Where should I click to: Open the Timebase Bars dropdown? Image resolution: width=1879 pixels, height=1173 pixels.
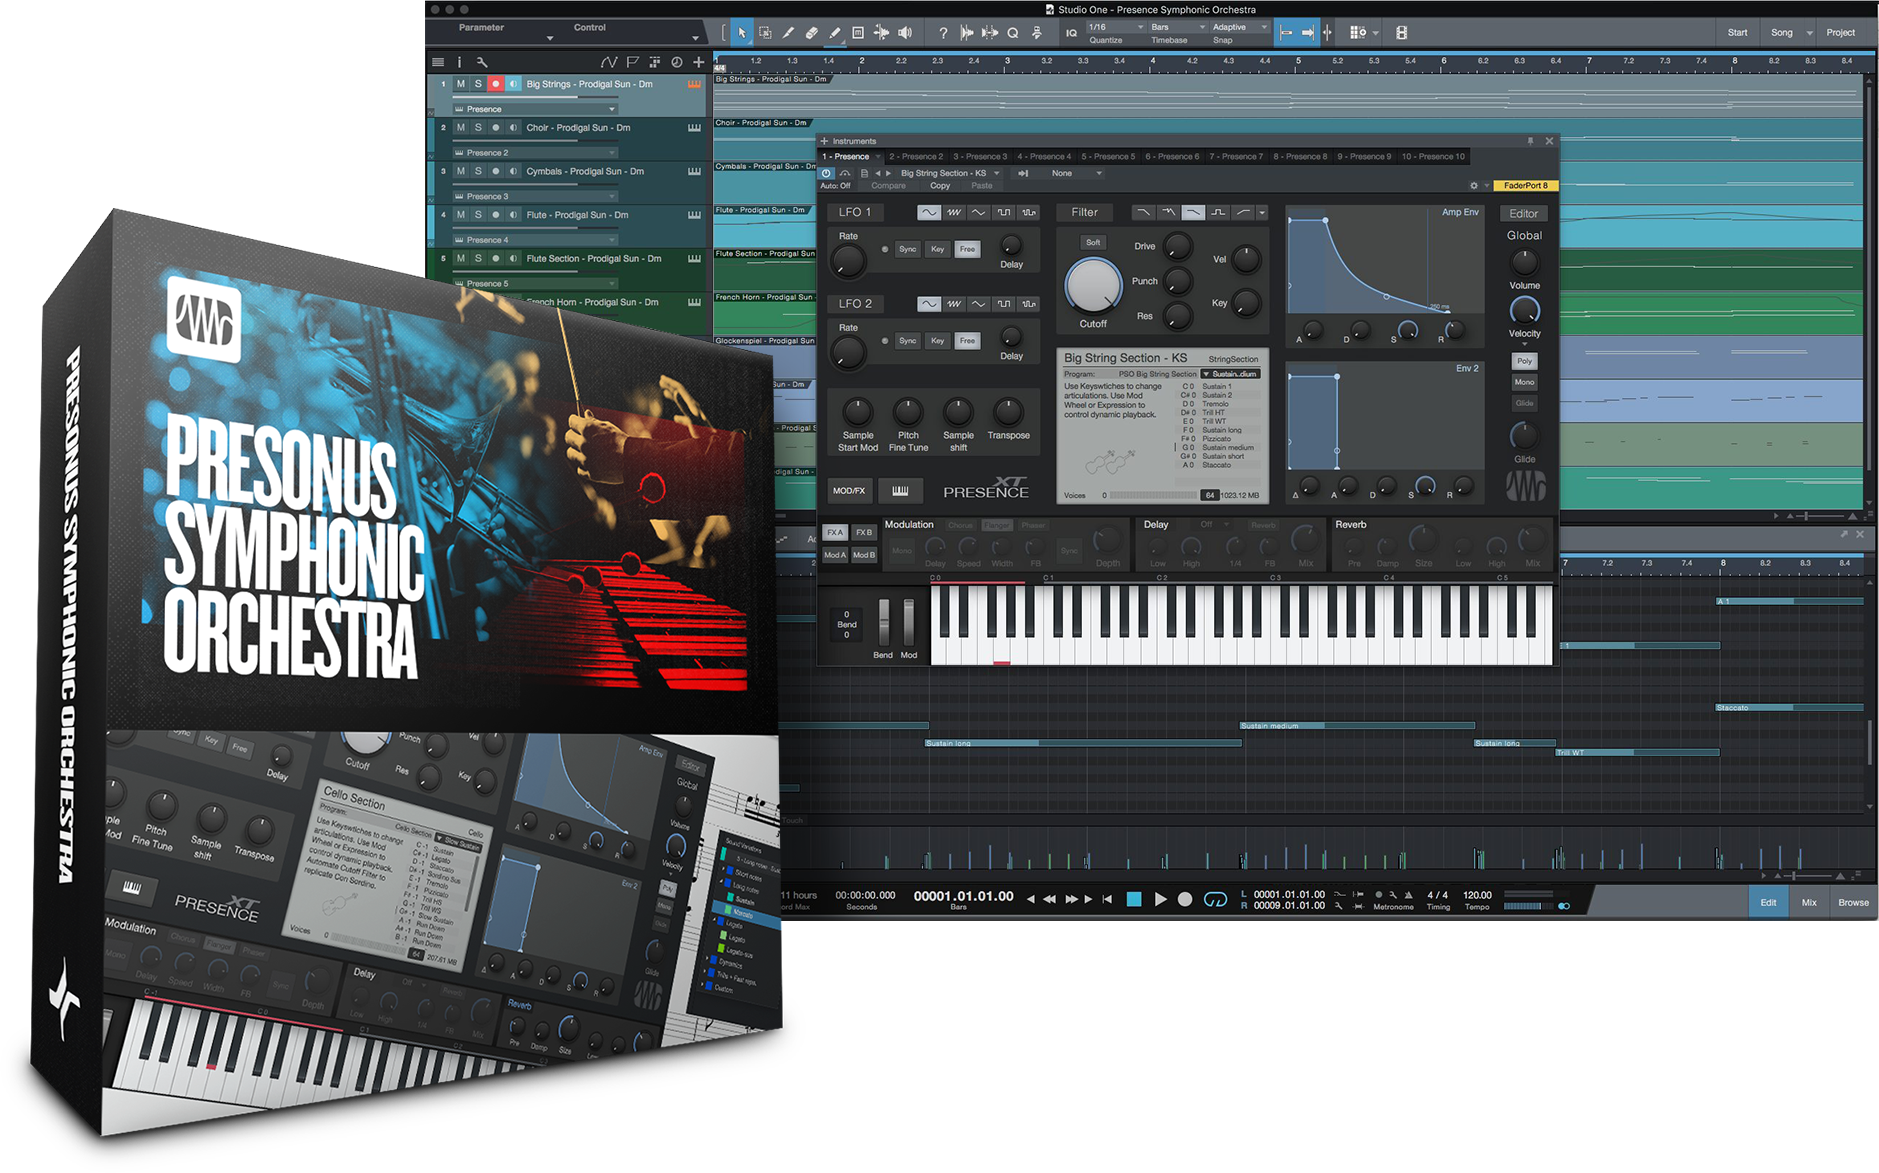point(1178,27)
